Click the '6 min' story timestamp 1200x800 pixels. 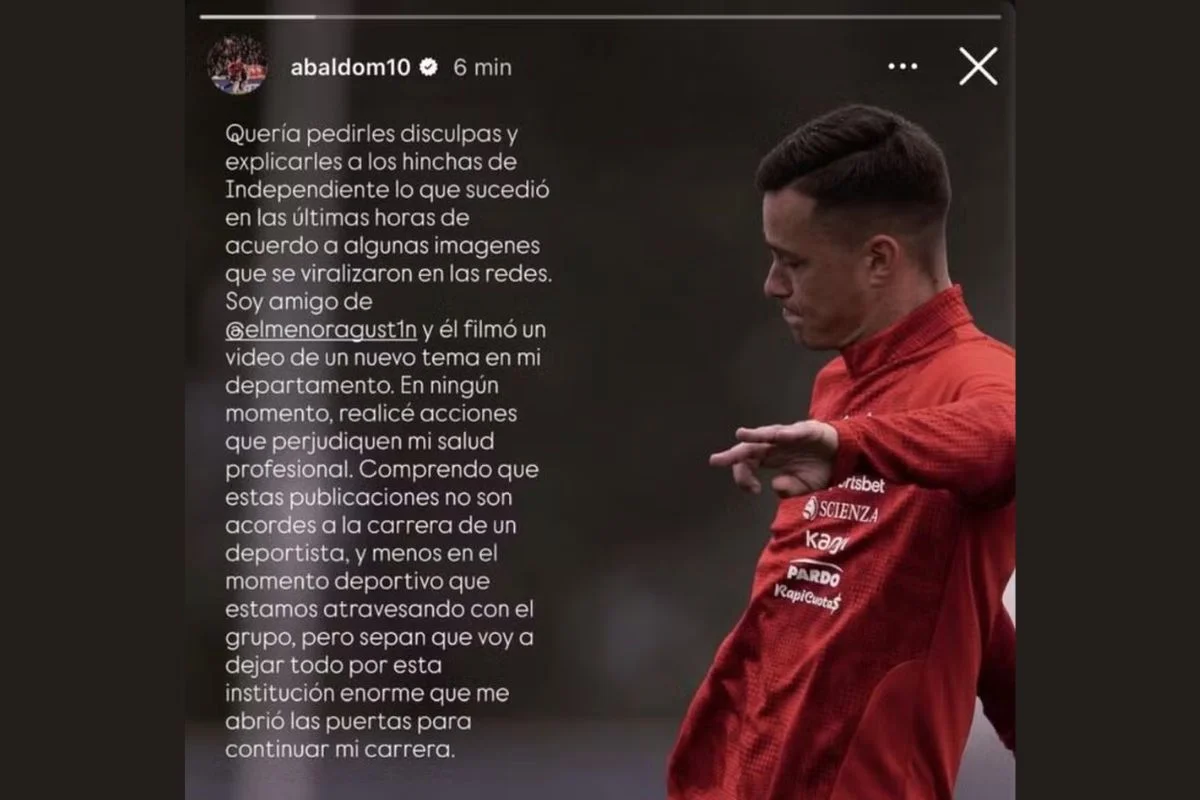(x=482, y=67)
